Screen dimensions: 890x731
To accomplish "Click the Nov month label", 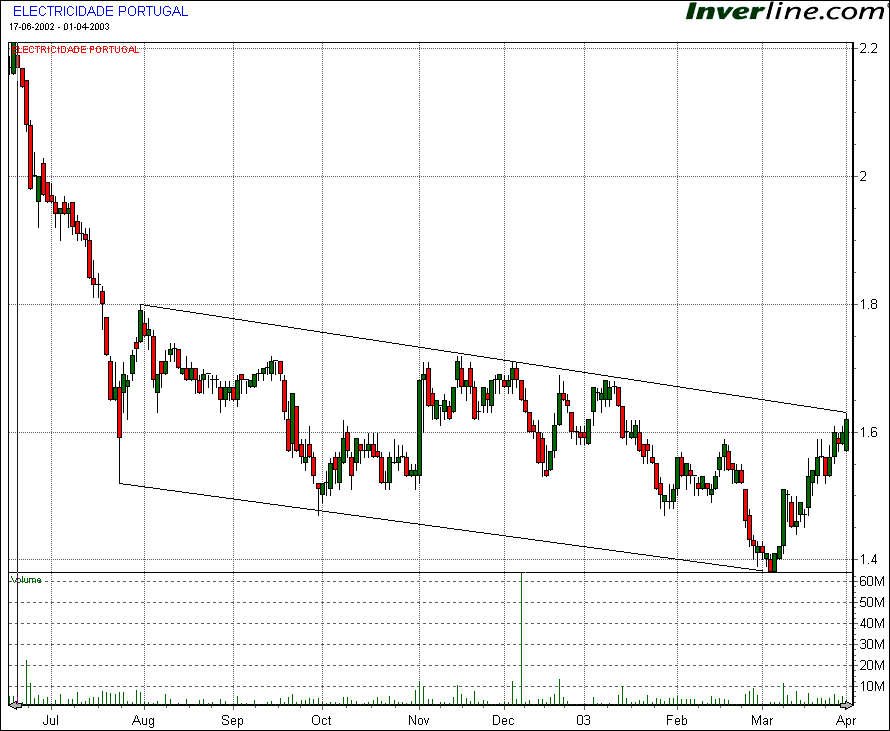I will 419,720.
